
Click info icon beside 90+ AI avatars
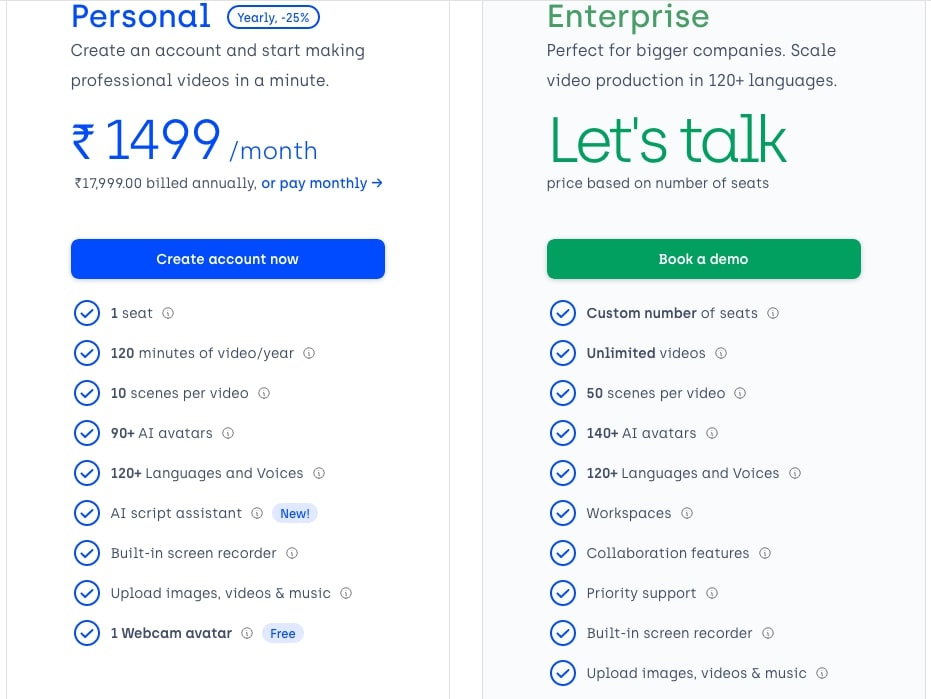228,433
